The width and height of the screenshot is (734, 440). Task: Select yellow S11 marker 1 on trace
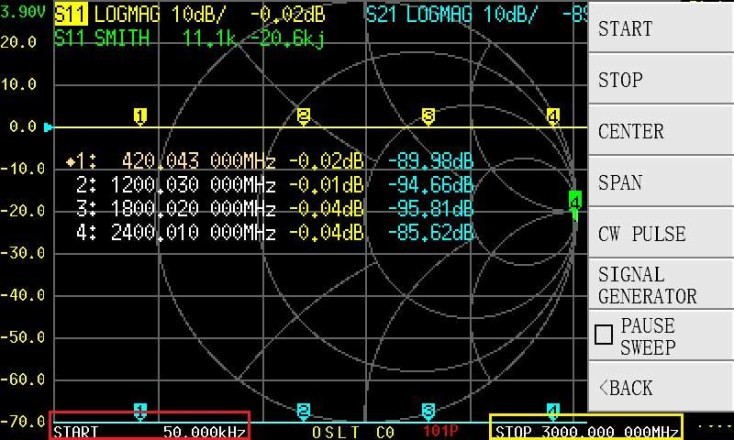(x=140, y=116)
